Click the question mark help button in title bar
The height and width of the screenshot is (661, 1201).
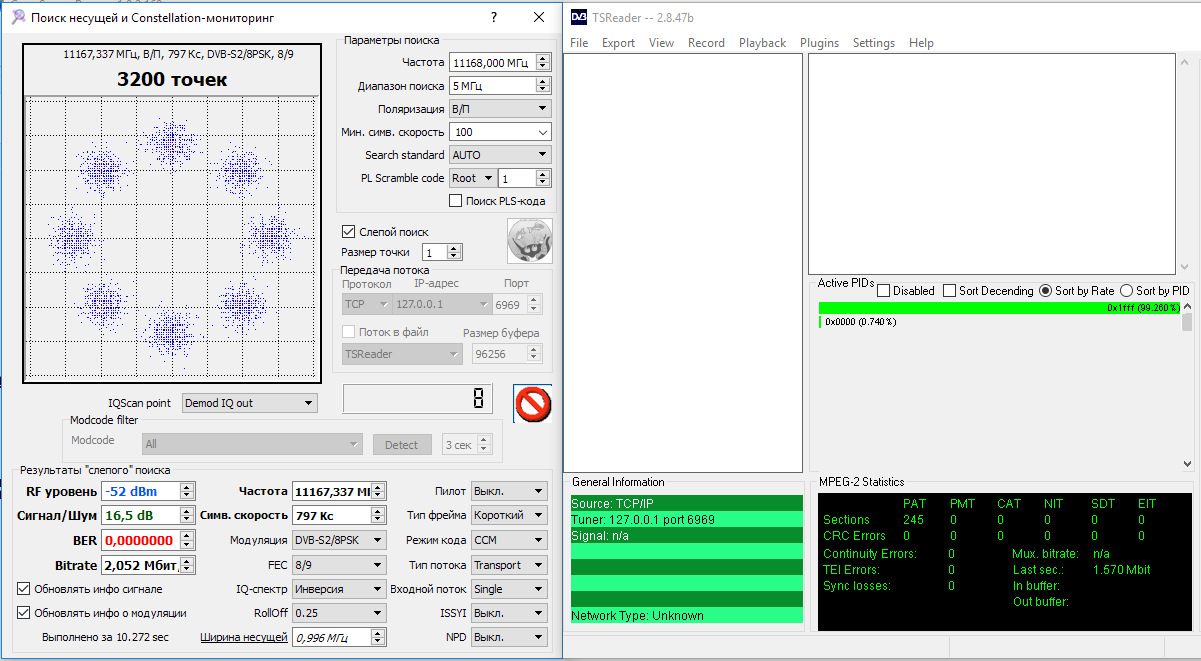click(x=494, y=18)
